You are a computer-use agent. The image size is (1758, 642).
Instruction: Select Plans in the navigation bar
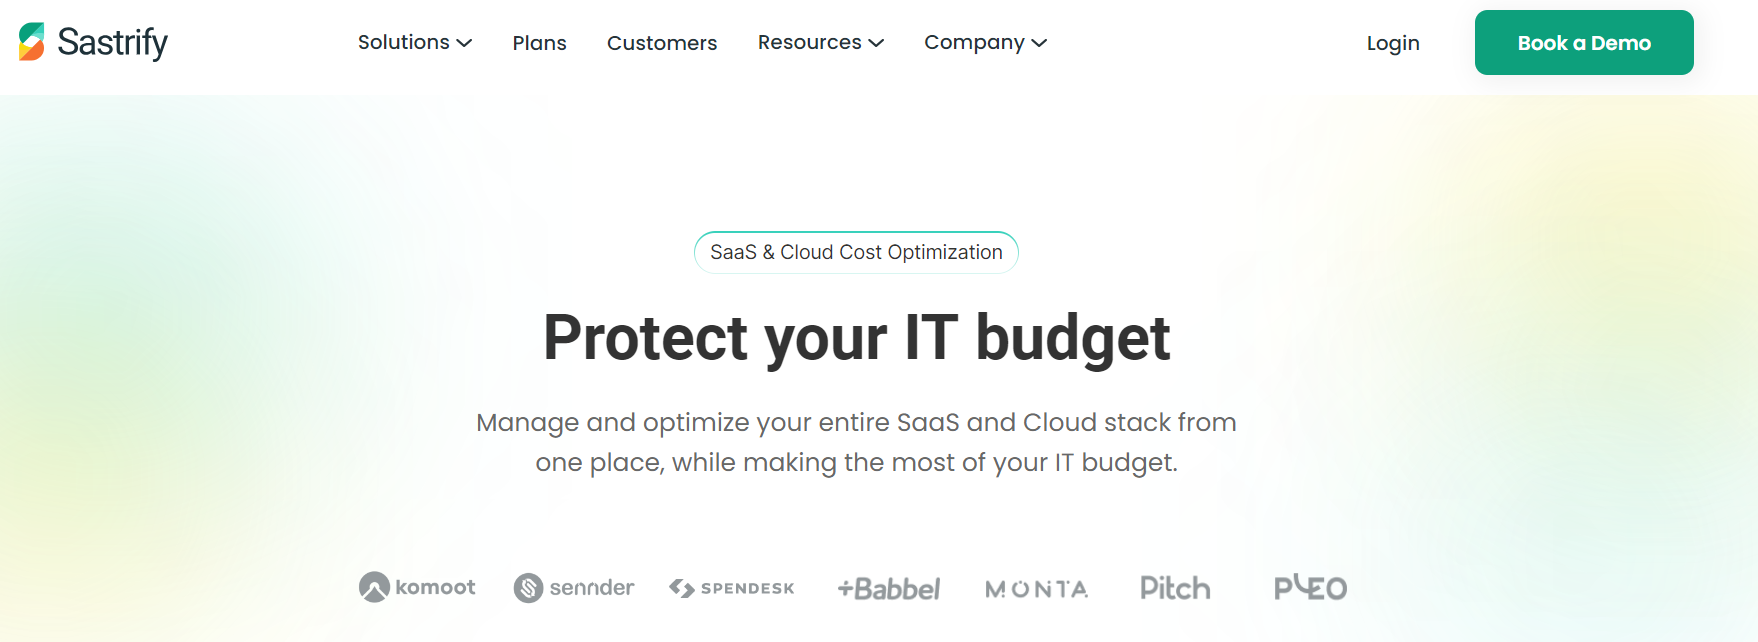(x=539, y=43)
